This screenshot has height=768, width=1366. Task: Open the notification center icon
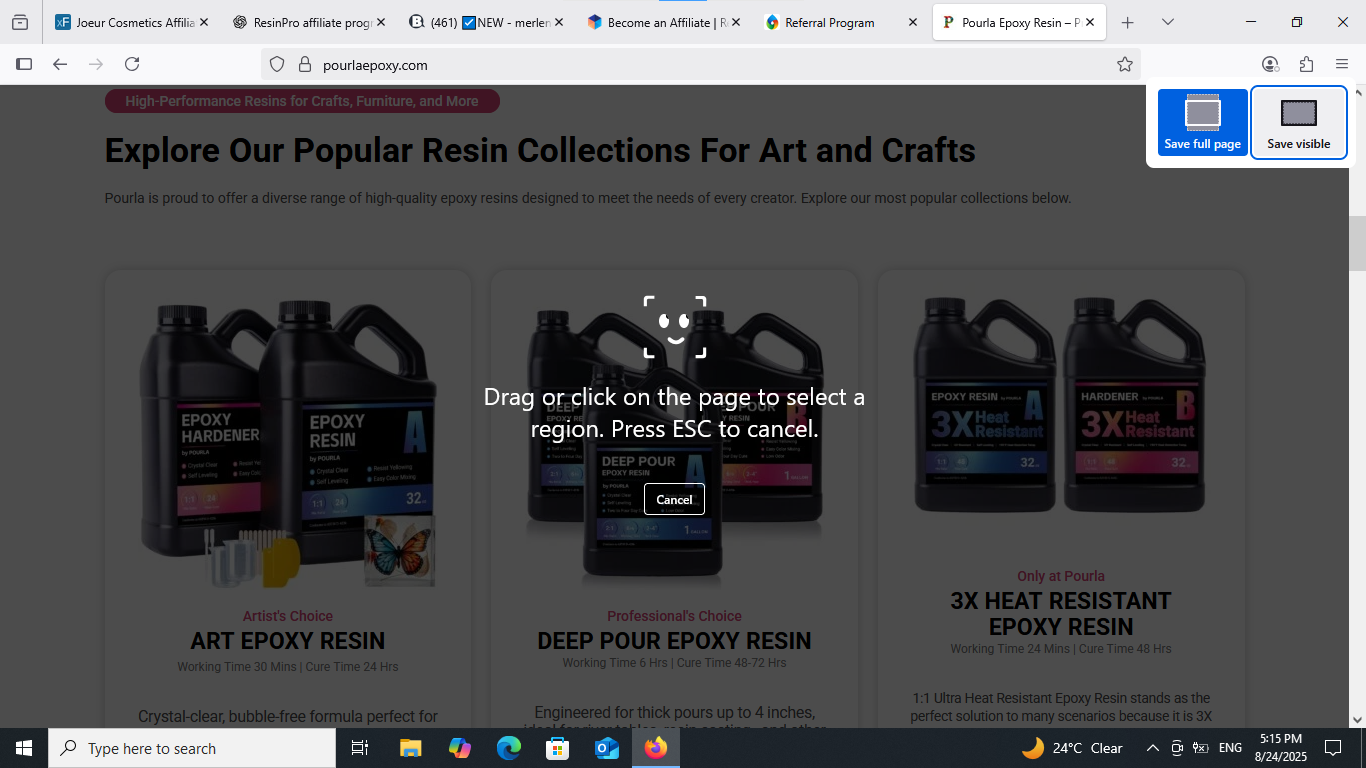tap(1333, 748)
